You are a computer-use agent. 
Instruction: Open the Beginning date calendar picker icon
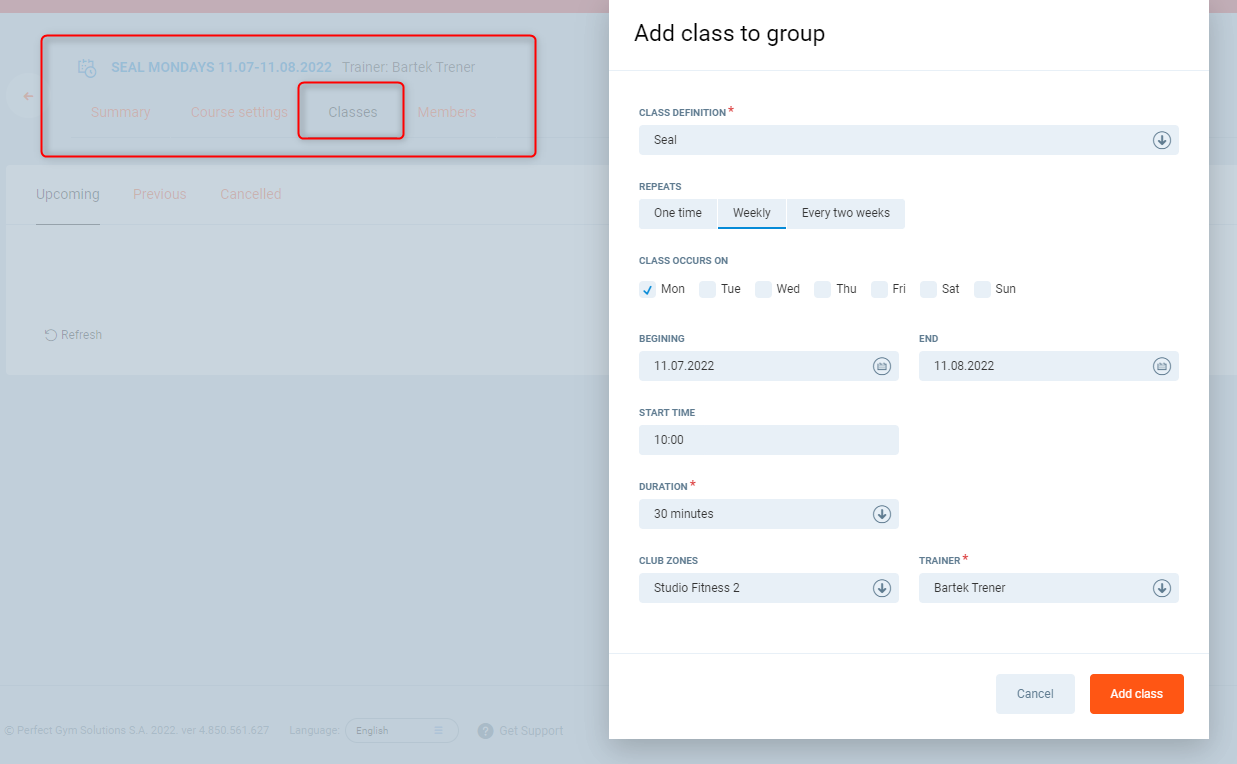click(x=881, y=366)
